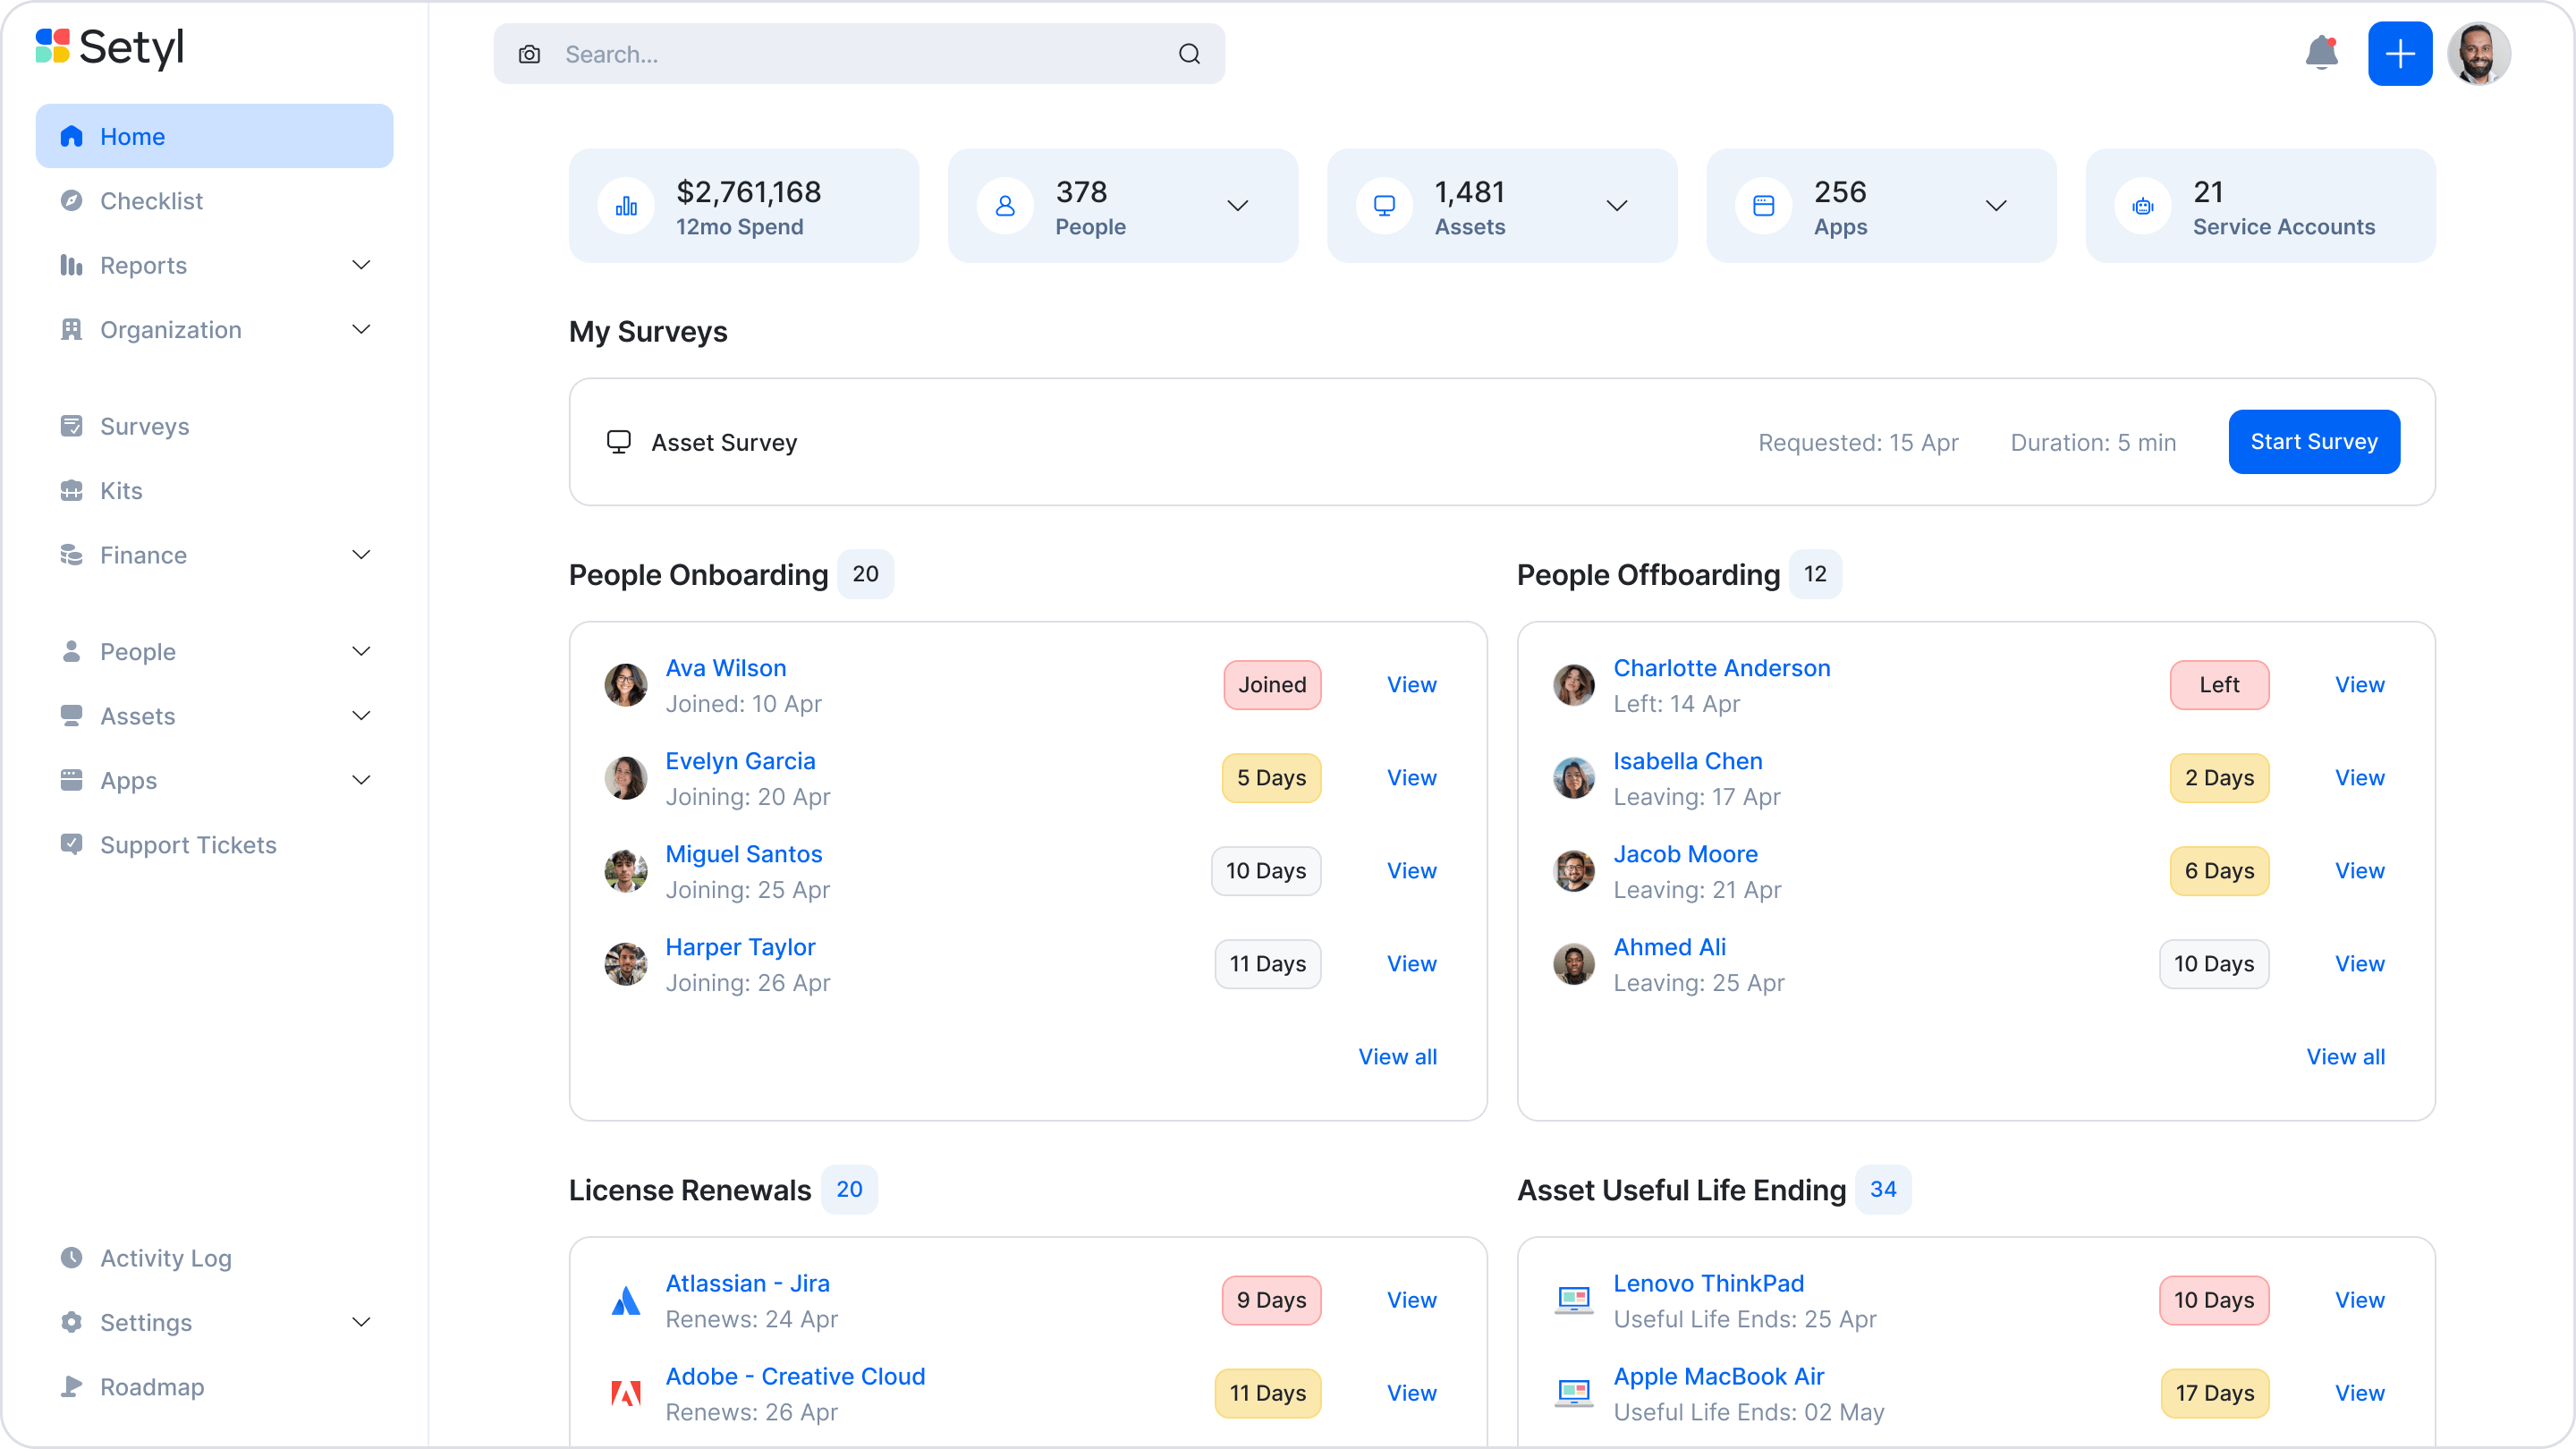Click View all under People Onboarding
Viewport: 2576px width, 1449px height.
(1398, 1056)
